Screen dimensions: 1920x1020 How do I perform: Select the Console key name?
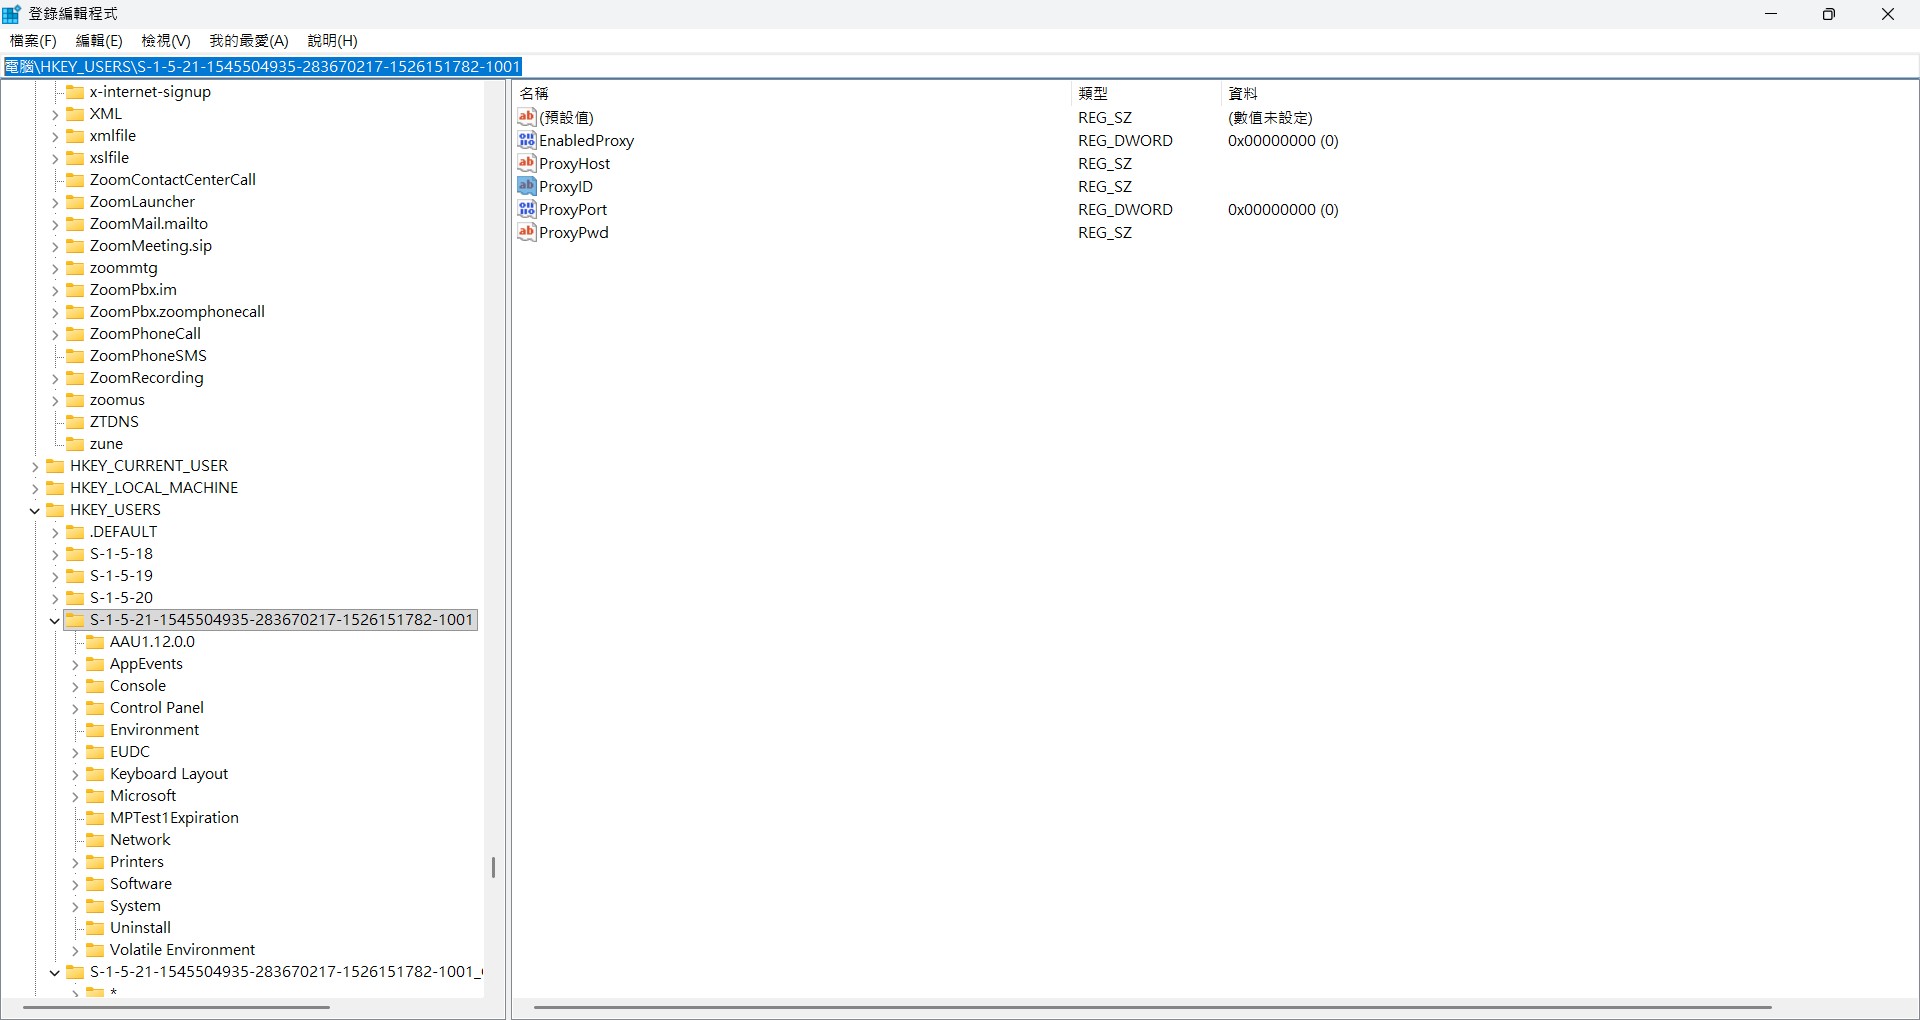(x=138, y=685)
